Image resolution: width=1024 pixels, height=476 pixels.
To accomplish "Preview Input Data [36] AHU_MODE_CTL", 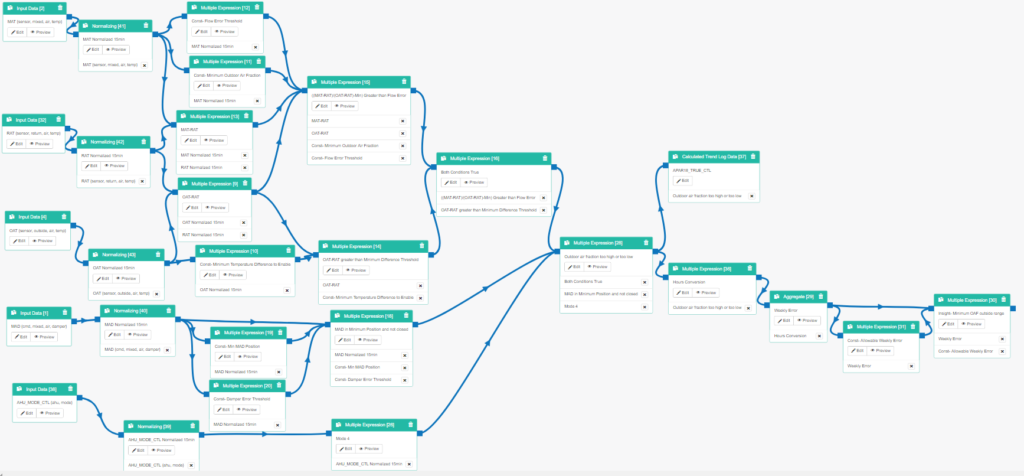I will [x=50, y=413].
